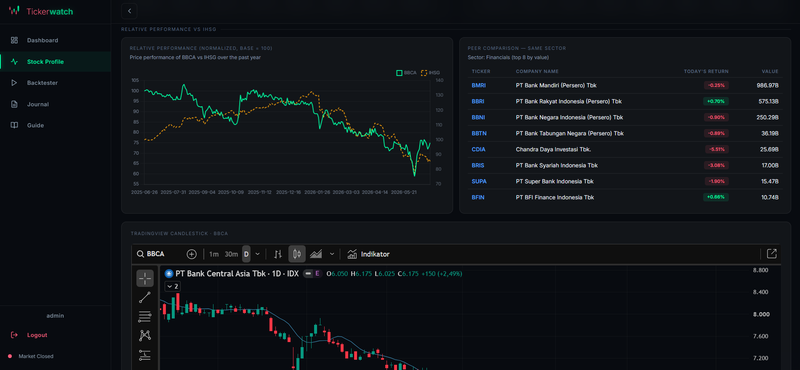Click the admin username label
This screenshot has width=800, height=370.
click(x=55, y=316)
